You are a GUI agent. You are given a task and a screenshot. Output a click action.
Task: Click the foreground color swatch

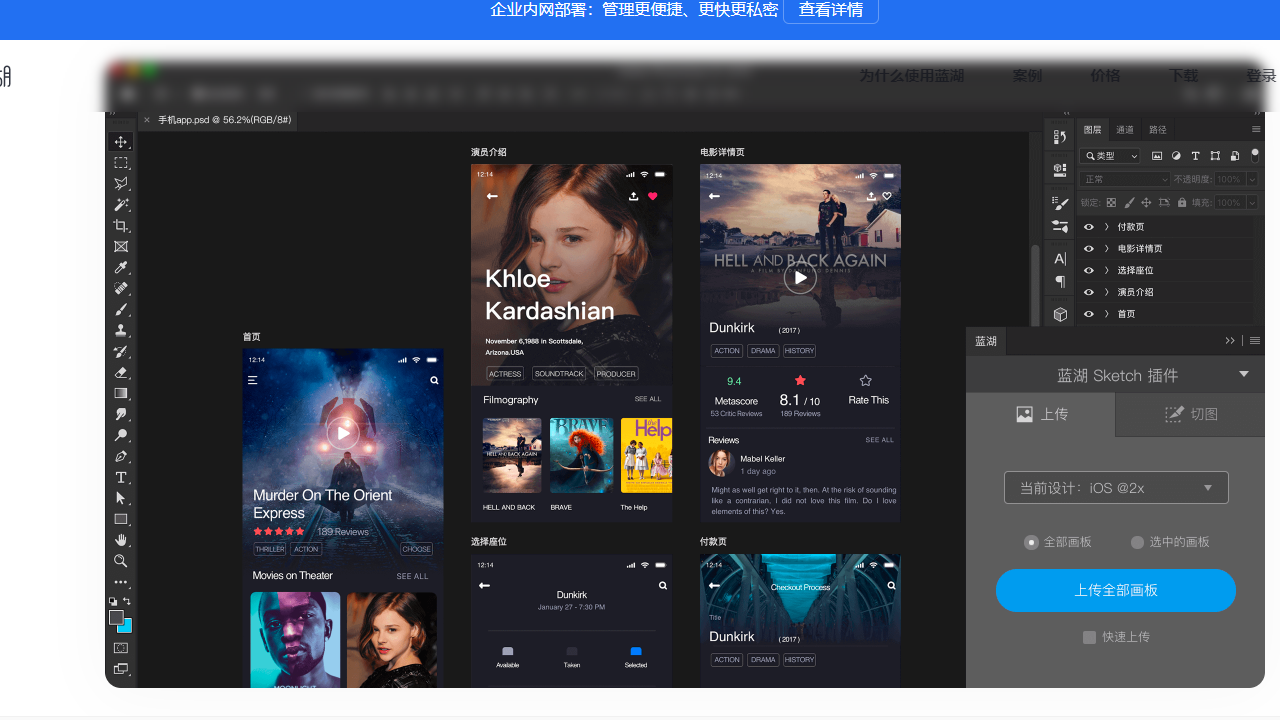click(117, 618)
